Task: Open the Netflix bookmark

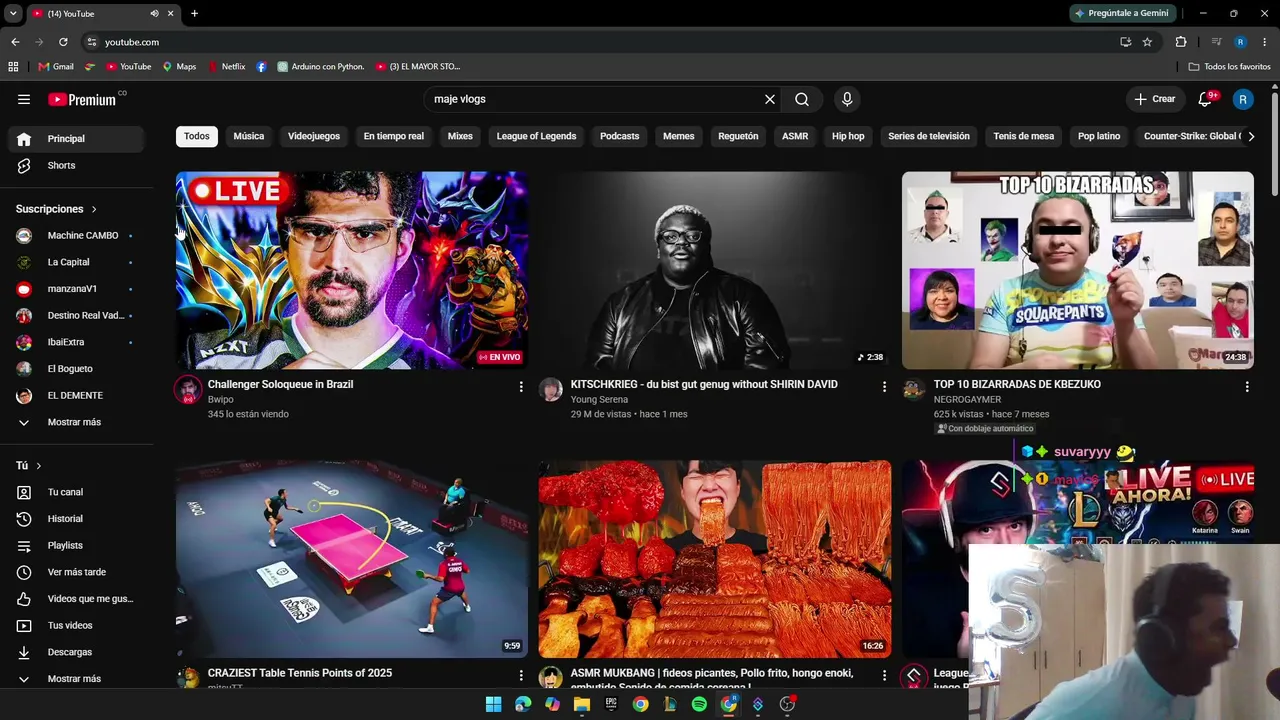Action: click(227, 67)
